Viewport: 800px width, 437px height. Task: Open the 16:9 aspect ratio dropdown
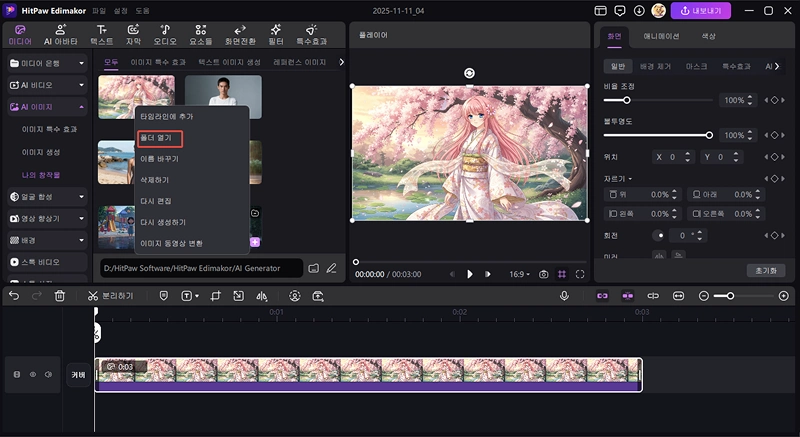click(x=521, y=274)
